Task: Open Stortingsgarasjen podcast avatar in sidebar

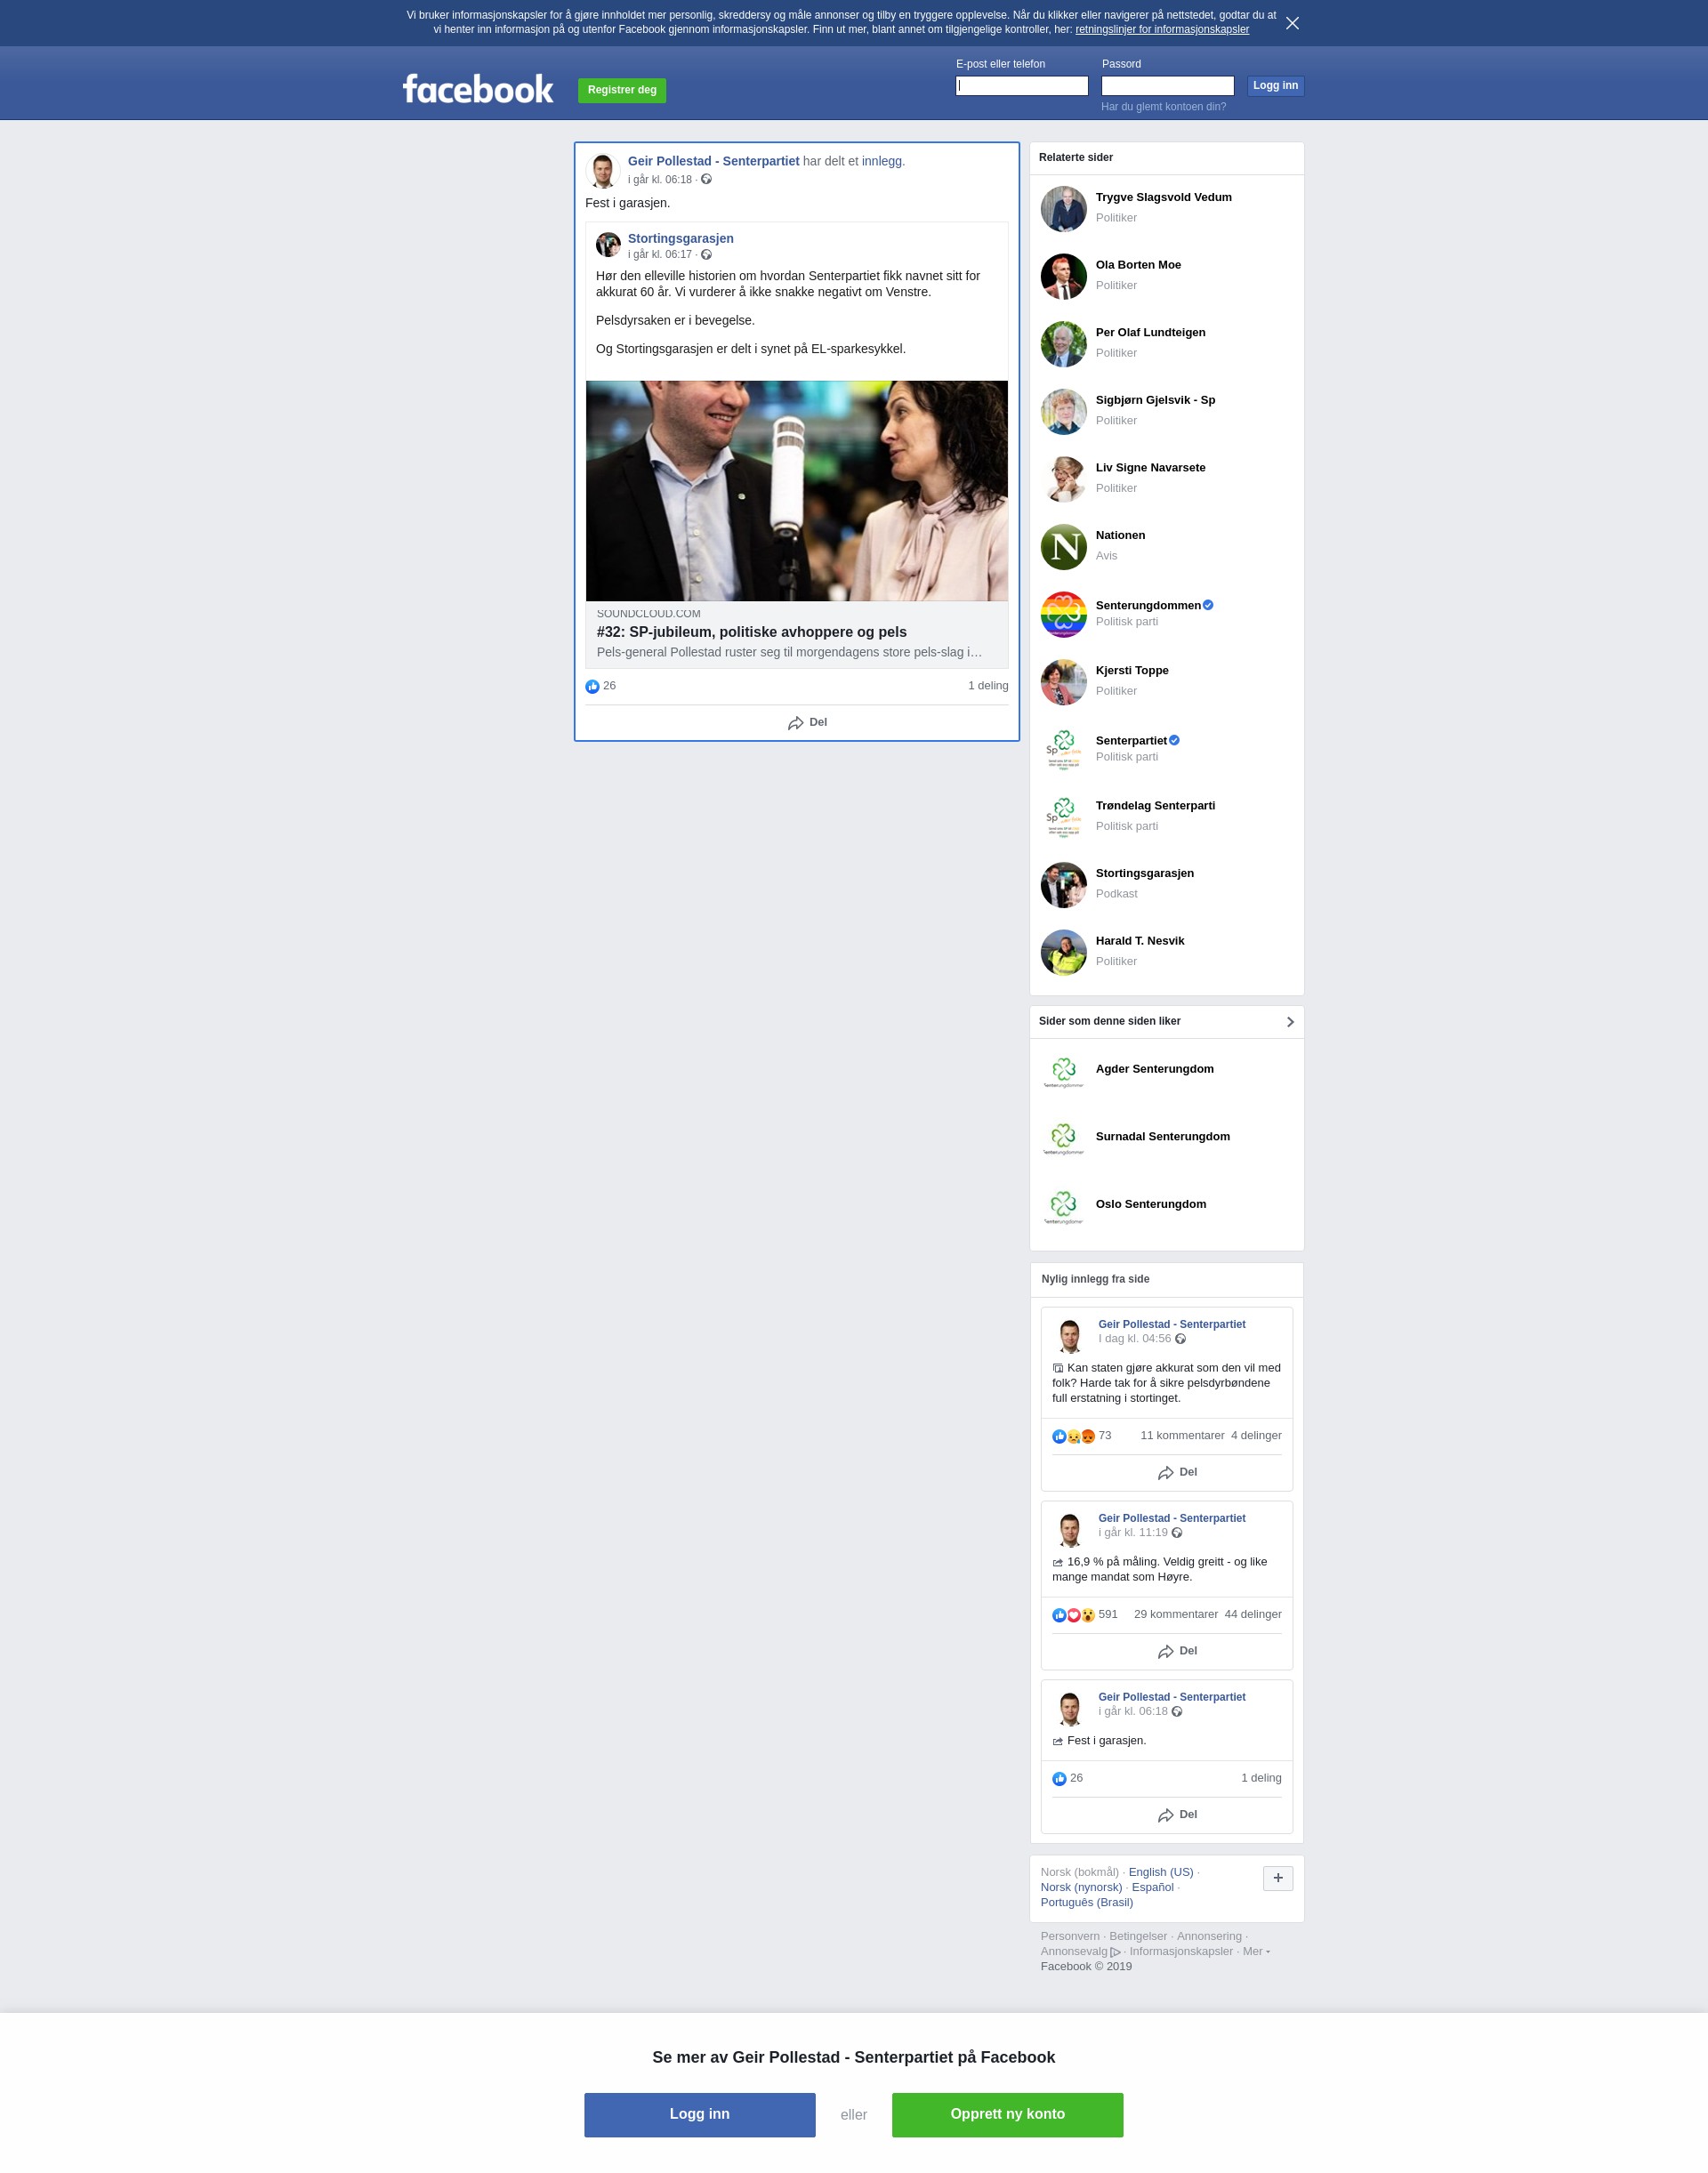Action: 1063,885
